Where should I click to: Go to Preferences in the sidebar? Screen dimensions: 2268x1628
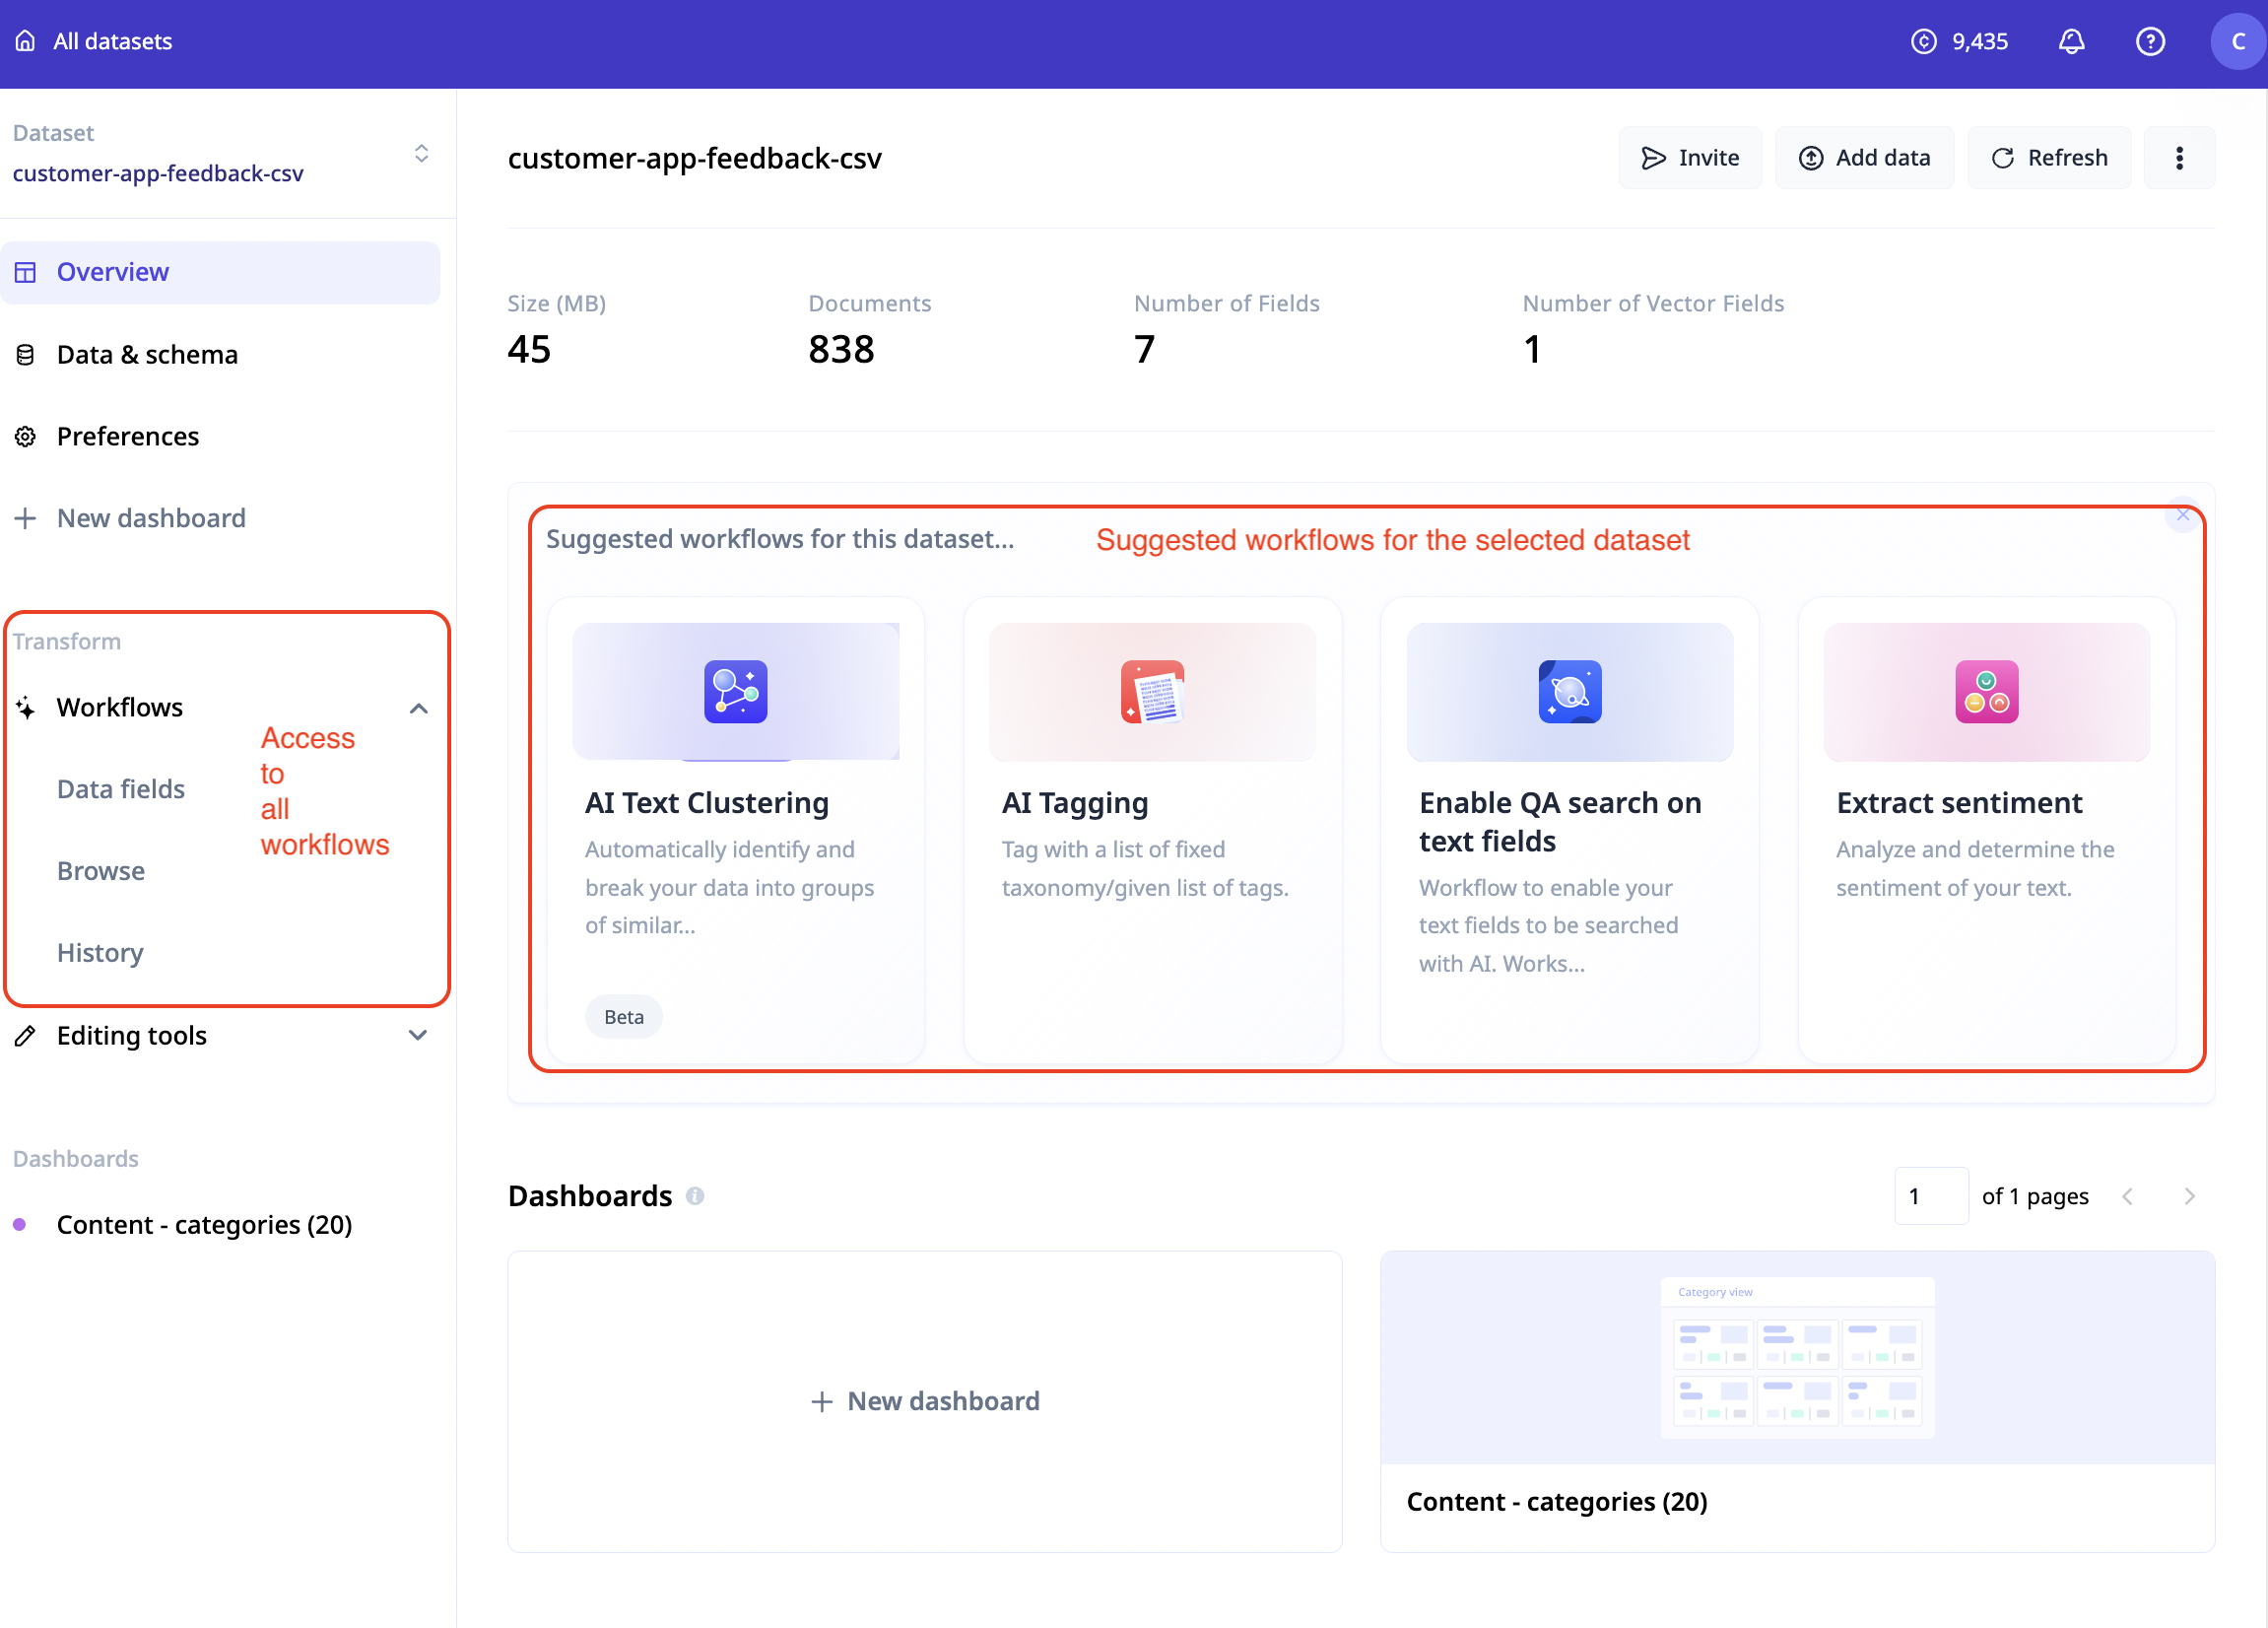128,437
